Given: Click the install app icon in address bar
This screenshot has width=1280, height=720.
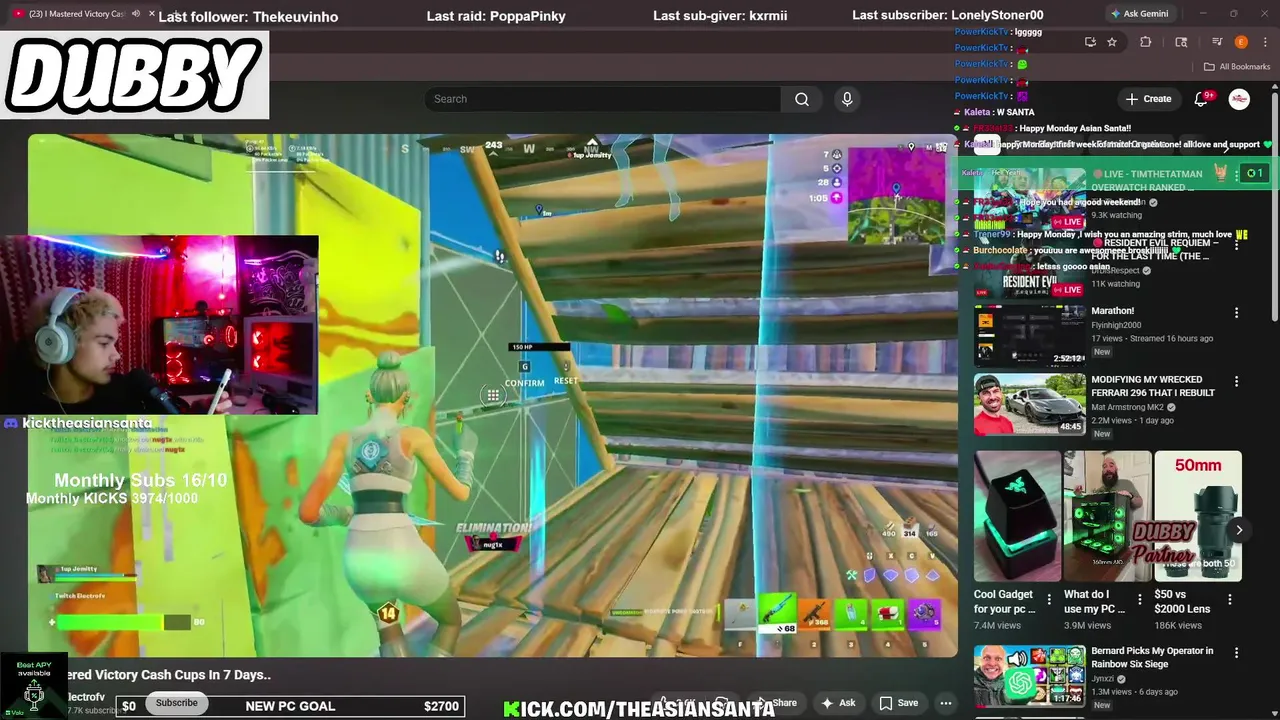Looking at the screenshot, I should coord(1090,42).
